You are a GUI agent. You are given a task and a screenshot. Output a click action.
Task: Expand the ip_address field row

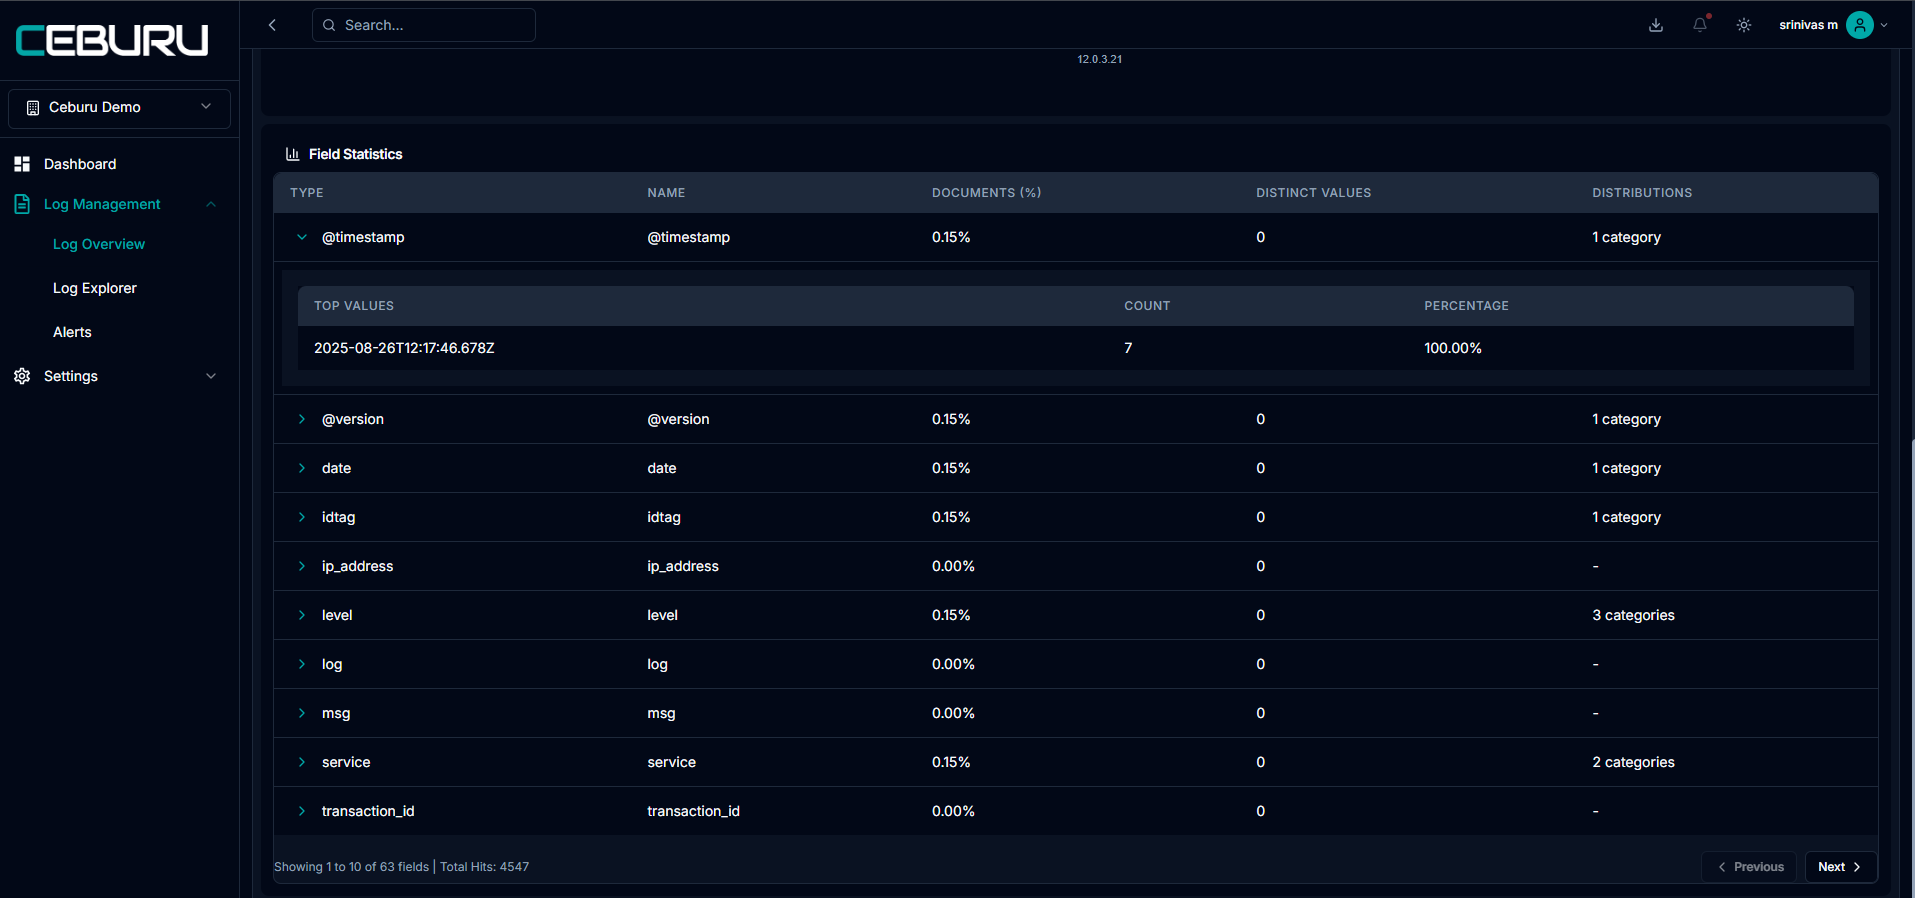pos(302,566)
